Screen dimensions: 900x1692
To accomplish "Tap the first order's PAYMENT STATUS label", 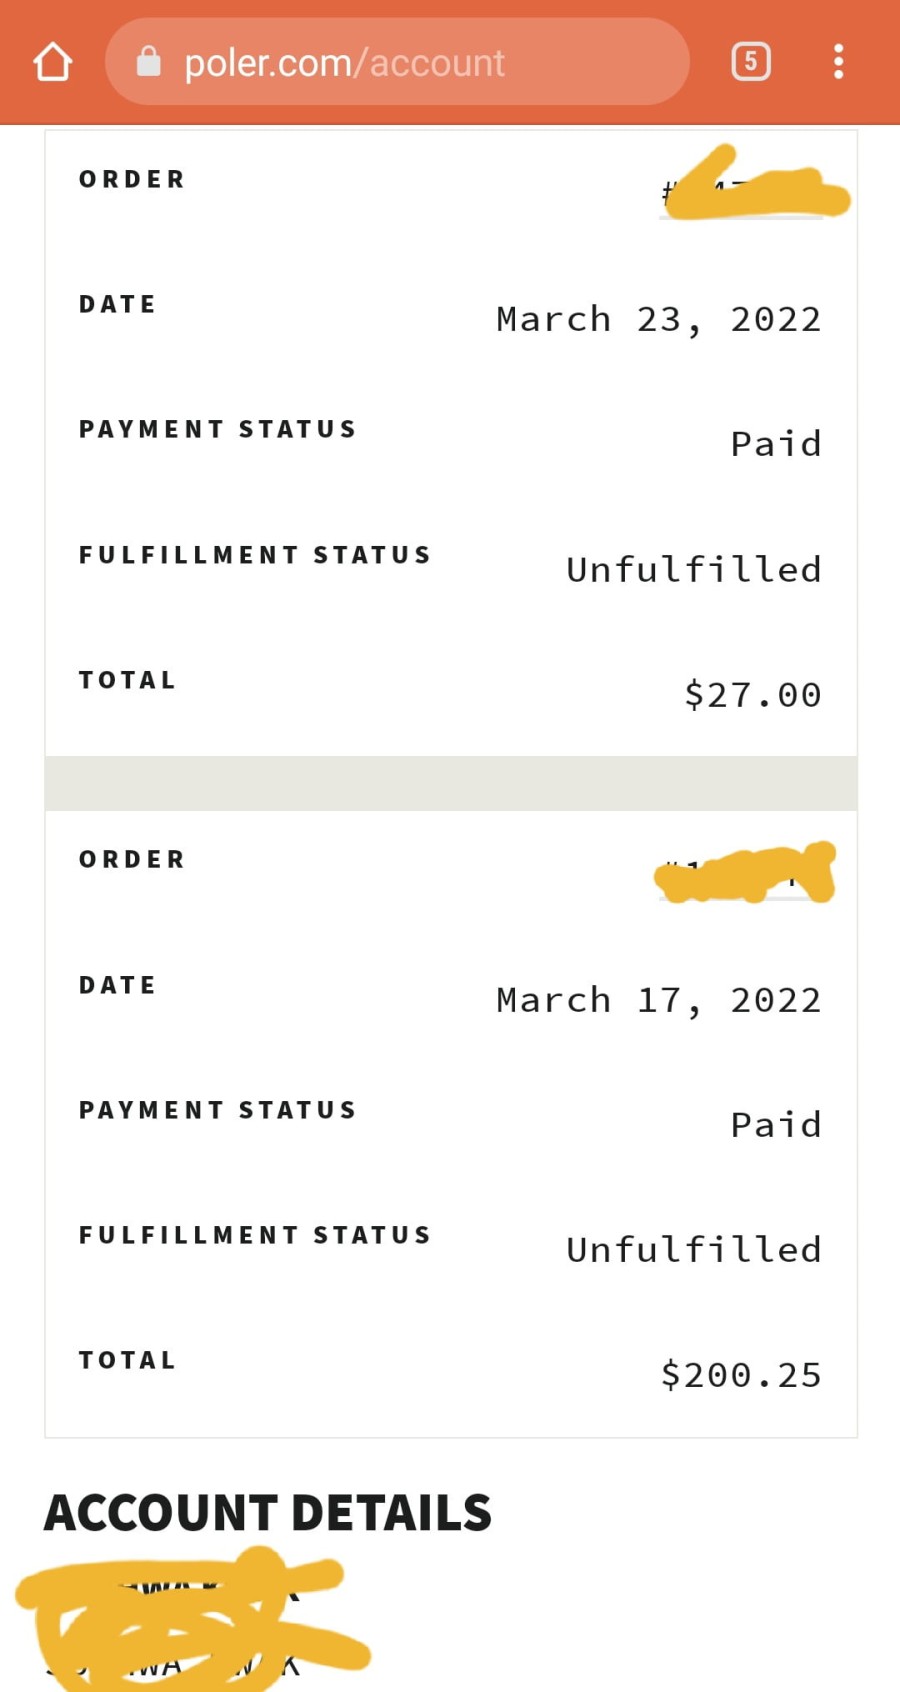I will tap(218, 429).
